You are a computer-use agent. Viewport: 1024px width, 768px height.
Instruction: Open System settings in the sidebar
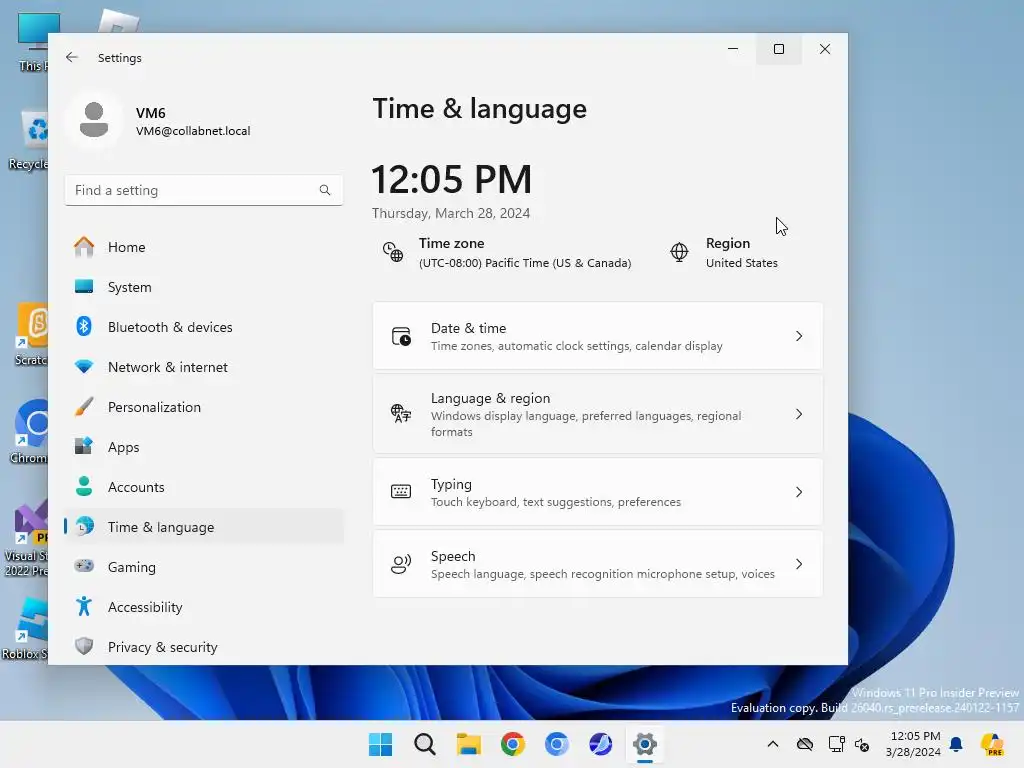click(x=204, y=287)
